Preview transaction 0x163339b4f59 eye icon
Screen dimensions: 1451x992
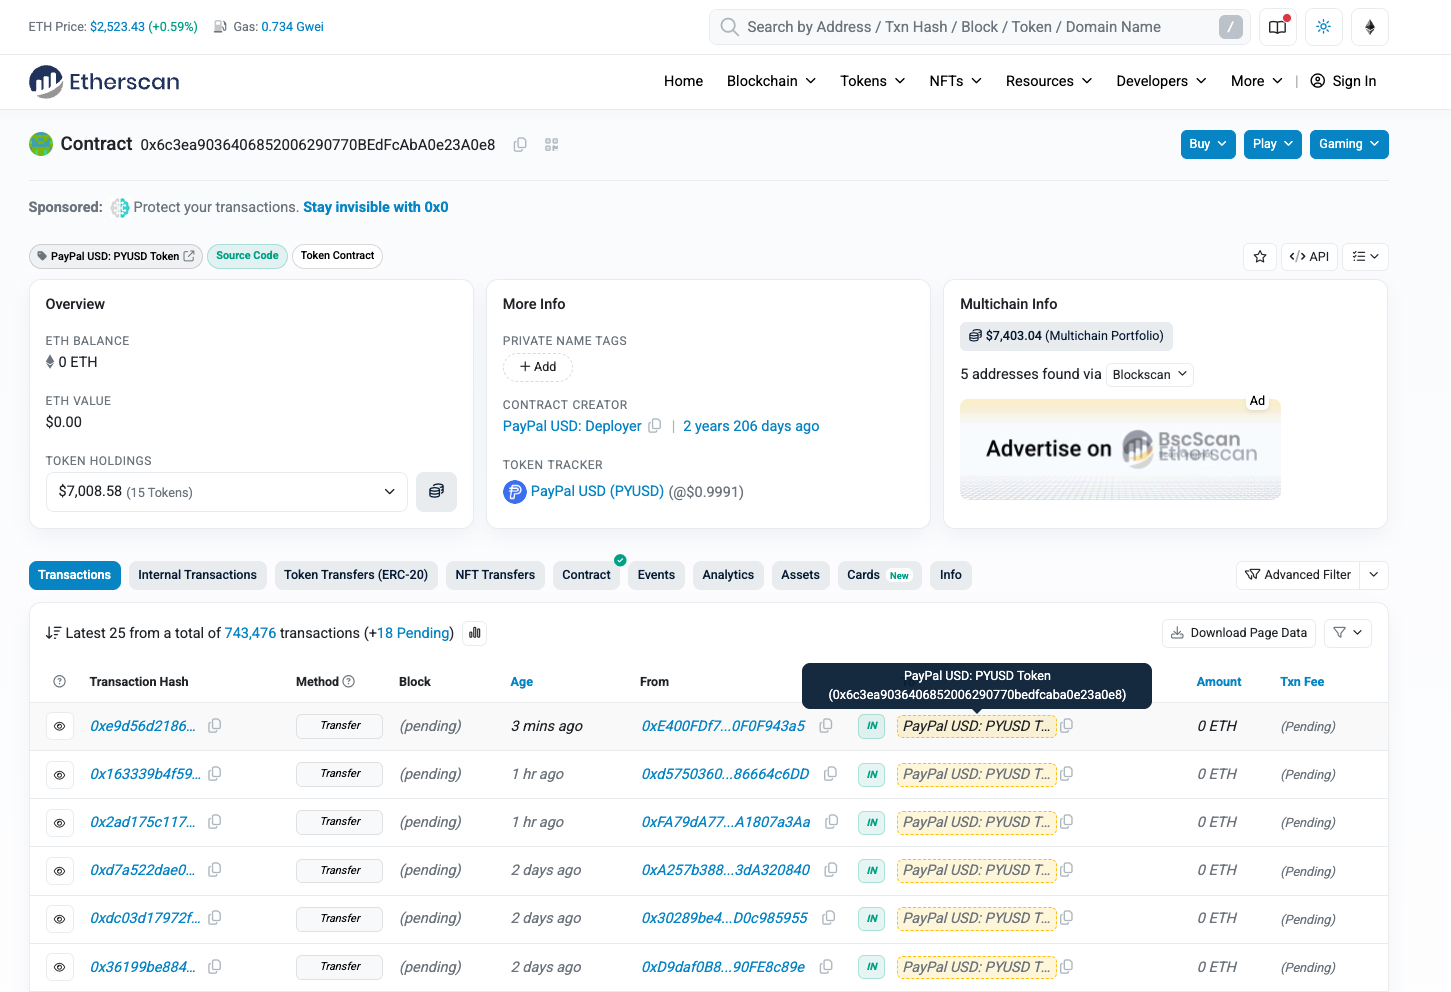tap(60, 775)
